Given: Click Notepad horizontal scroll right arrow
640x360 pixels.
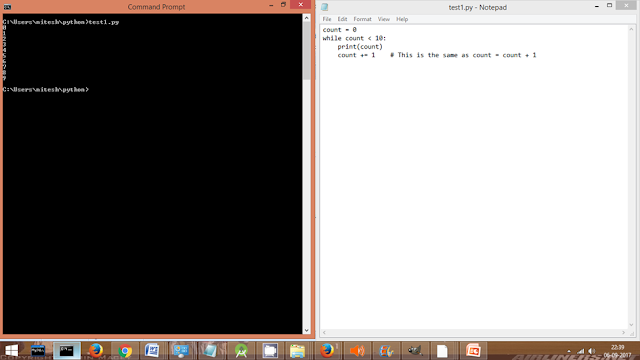Looking at the screenshot, I should click(x=624, y=333).
